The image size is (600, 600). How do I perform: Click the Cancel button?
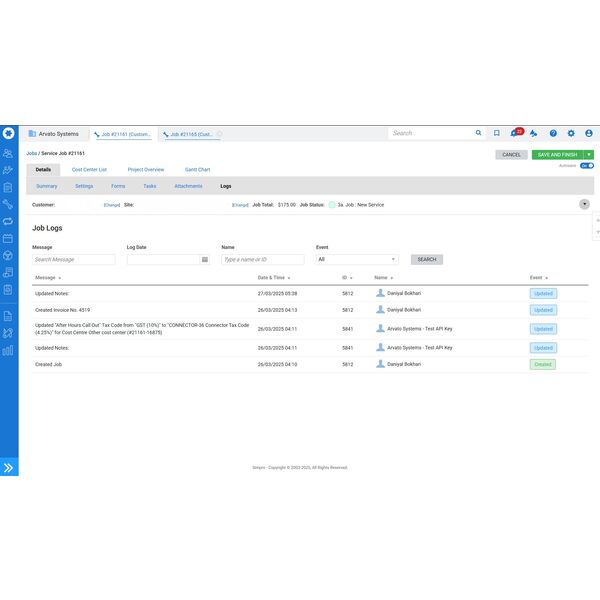(511, 155)
